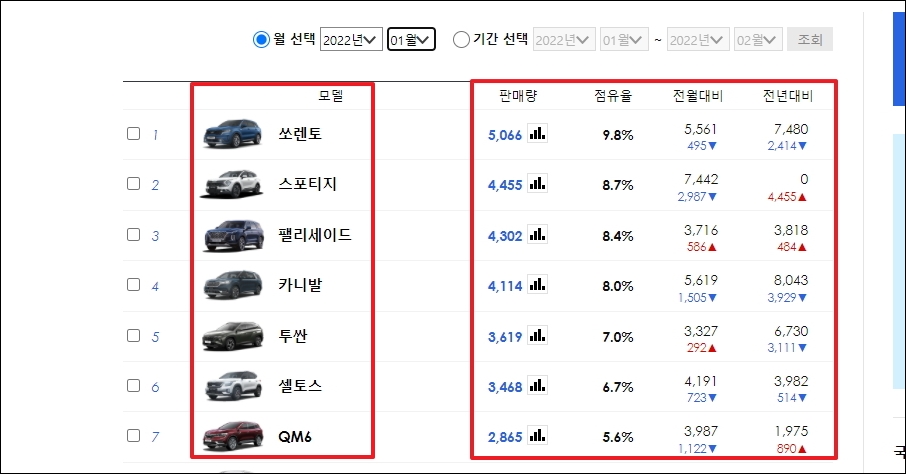Viewport: 906px width, 474px height.
Task: Open the 01월 month dropdown for month selection
Action: pos(411,39)
